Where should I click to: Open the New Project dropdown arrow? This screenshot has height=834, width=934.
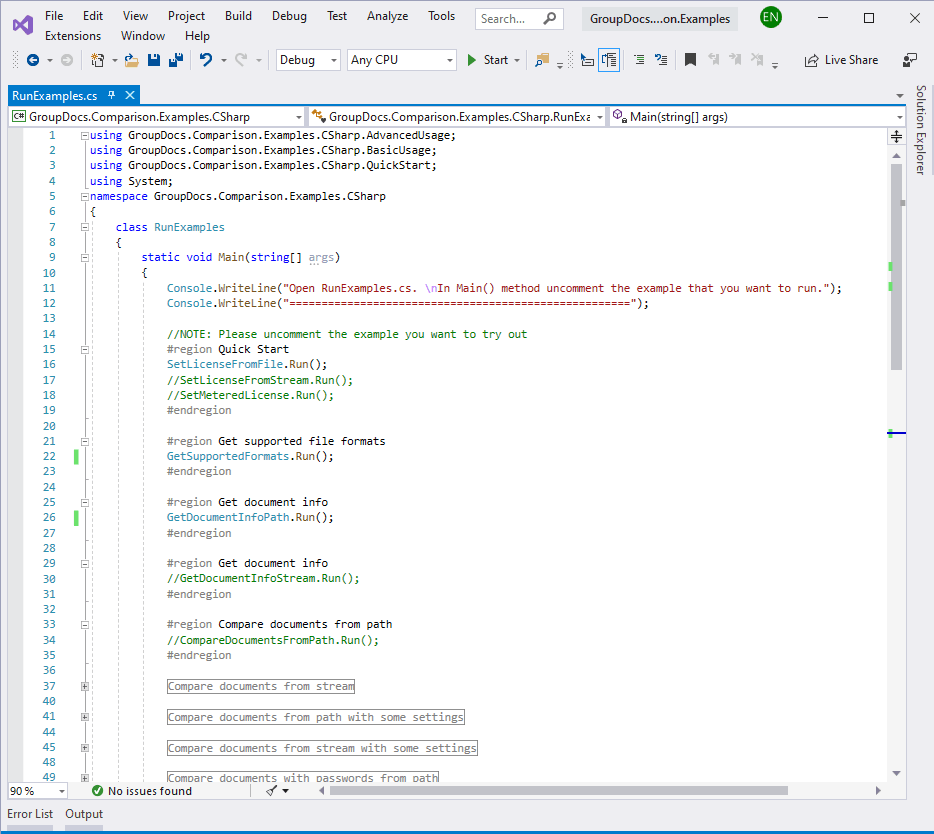click(x=114, y=61)
